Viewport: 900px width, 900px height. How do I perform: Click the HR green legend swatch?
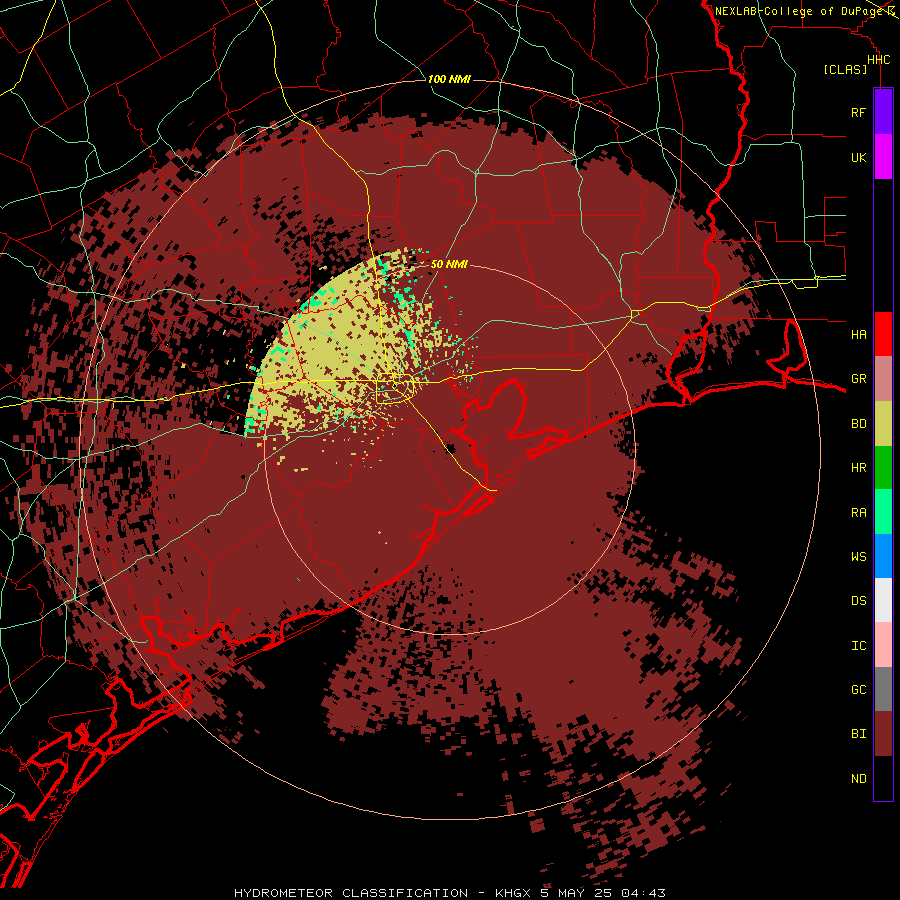883,468
